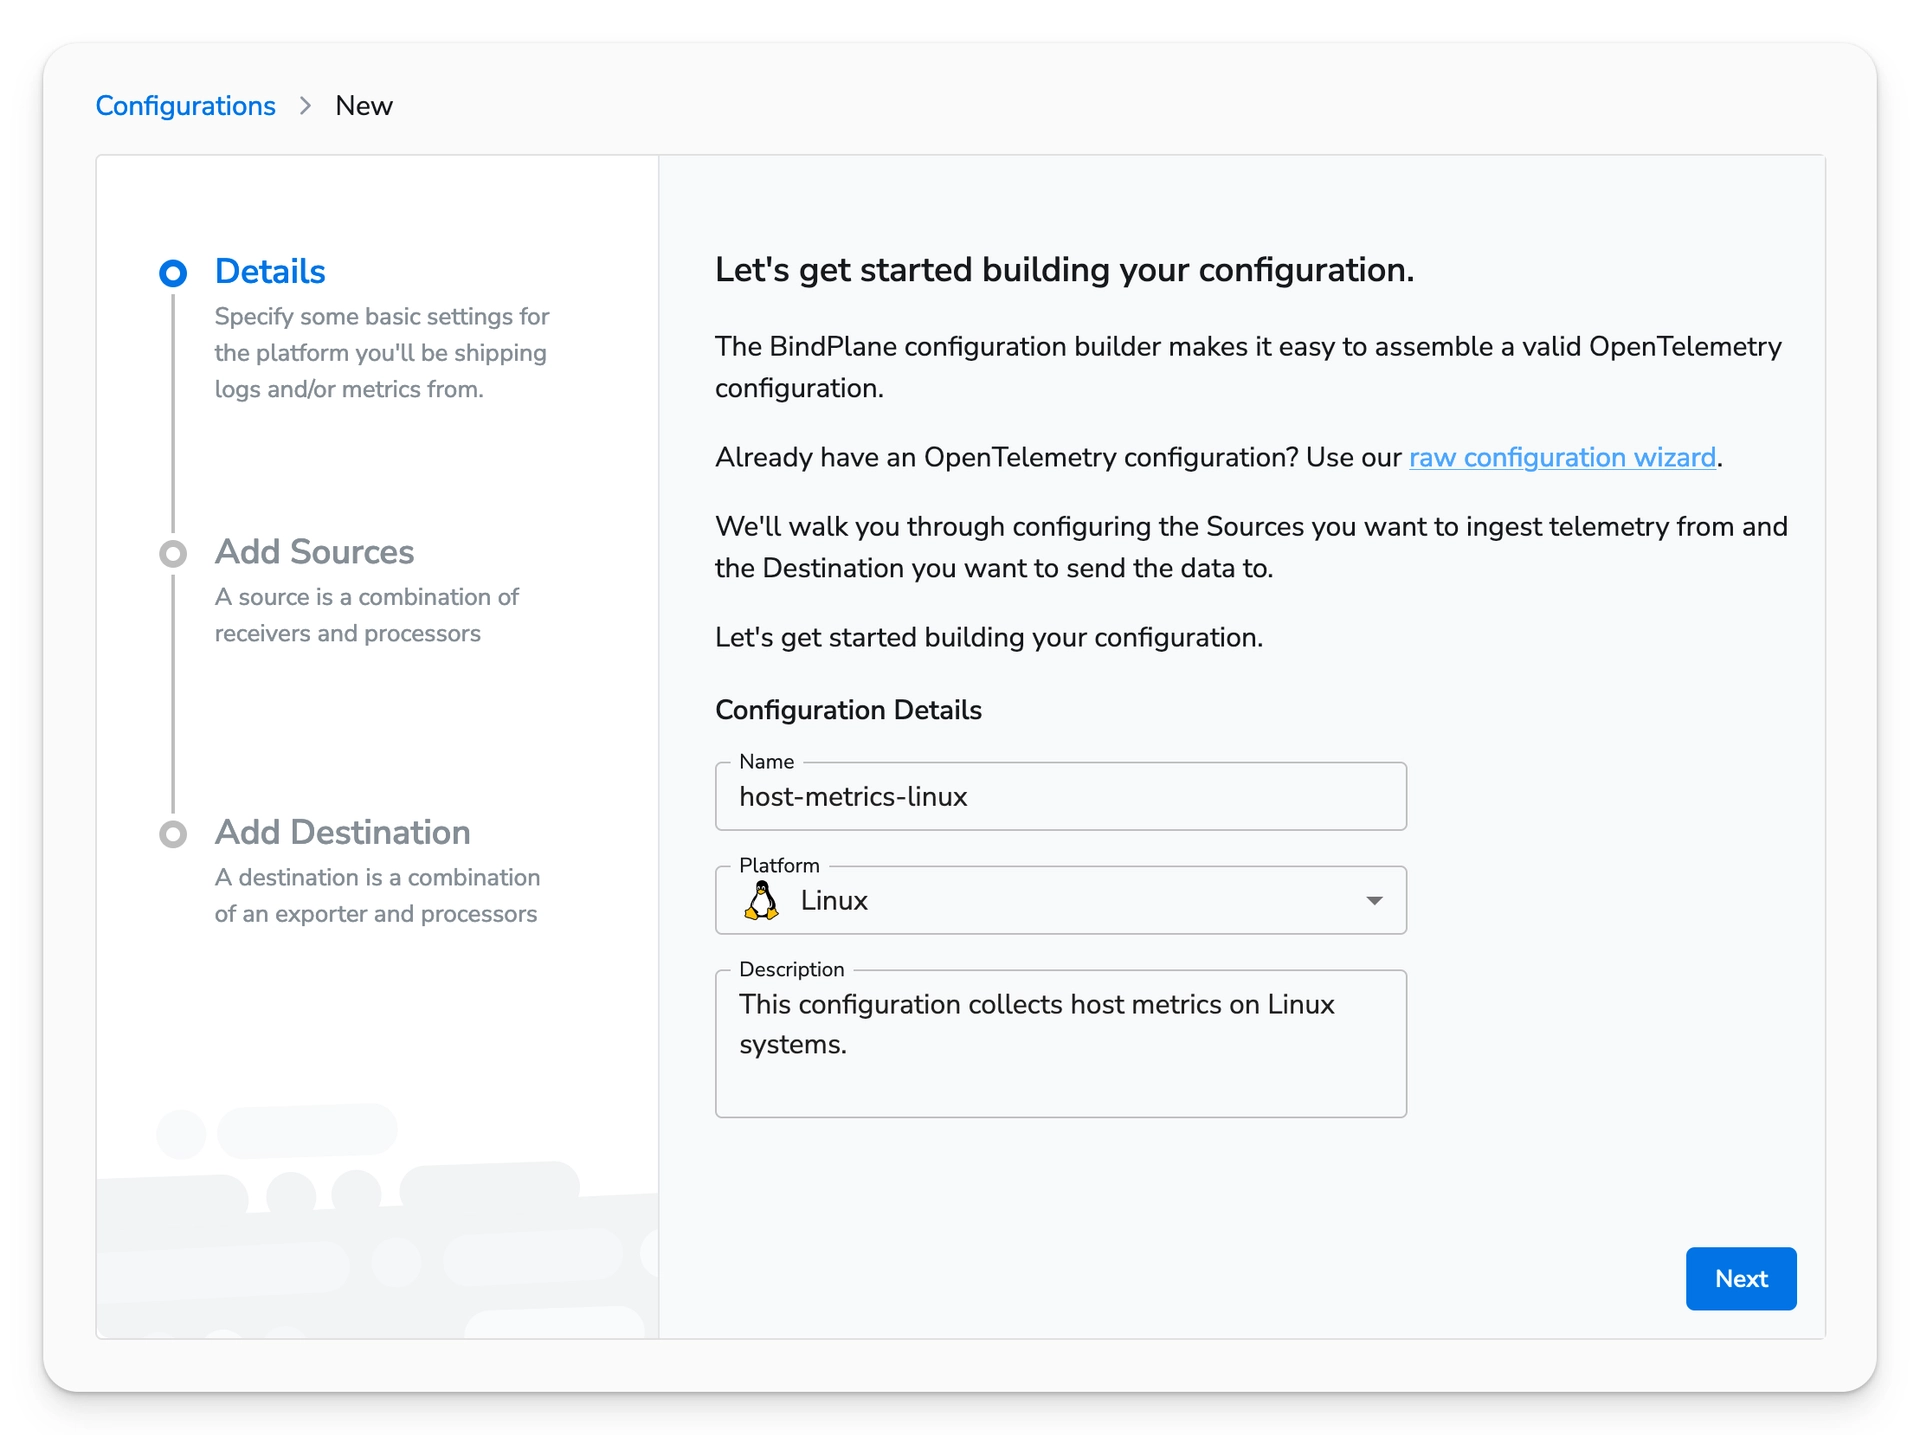Click the Next button
Viewport: 1920px width, 1435px height.
coord(1740,1279)
